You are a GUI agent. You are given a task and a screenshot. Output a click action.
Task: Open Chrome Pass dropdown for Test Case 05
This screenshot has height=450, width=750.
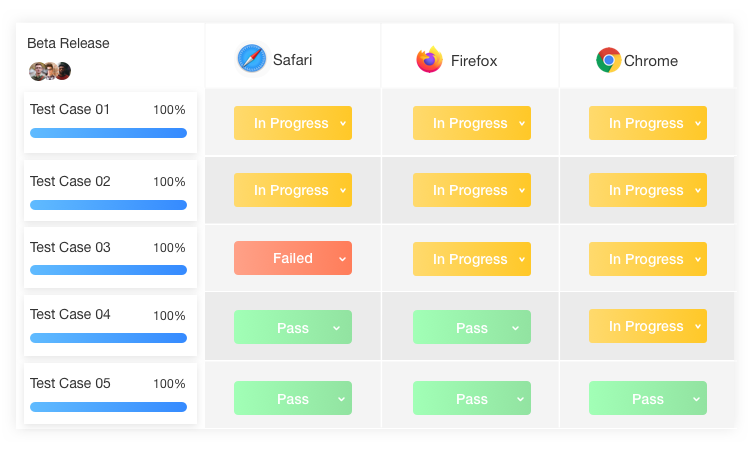pyautogui.click(x=648, y=398)
